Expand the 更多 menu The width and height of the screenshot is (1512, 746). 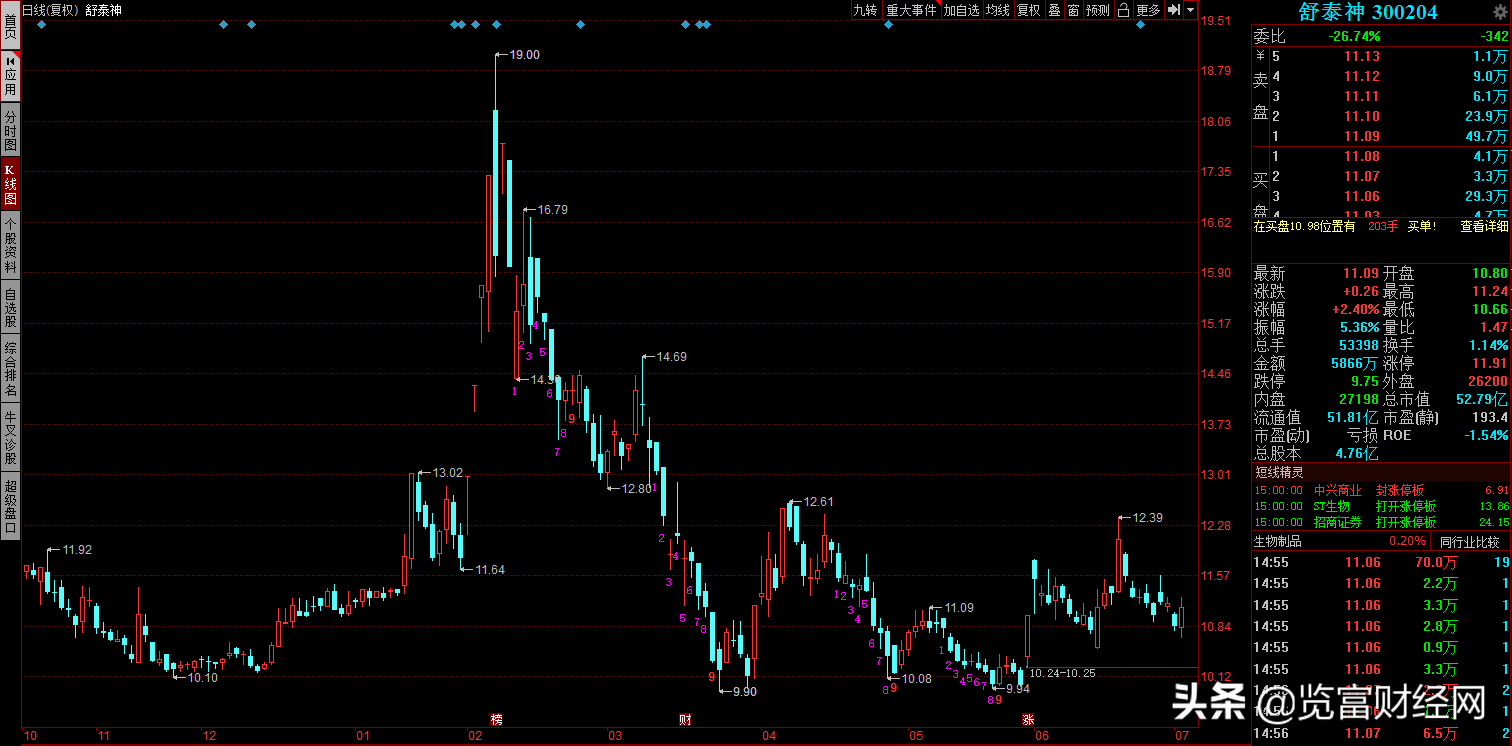click(1148, 10)
